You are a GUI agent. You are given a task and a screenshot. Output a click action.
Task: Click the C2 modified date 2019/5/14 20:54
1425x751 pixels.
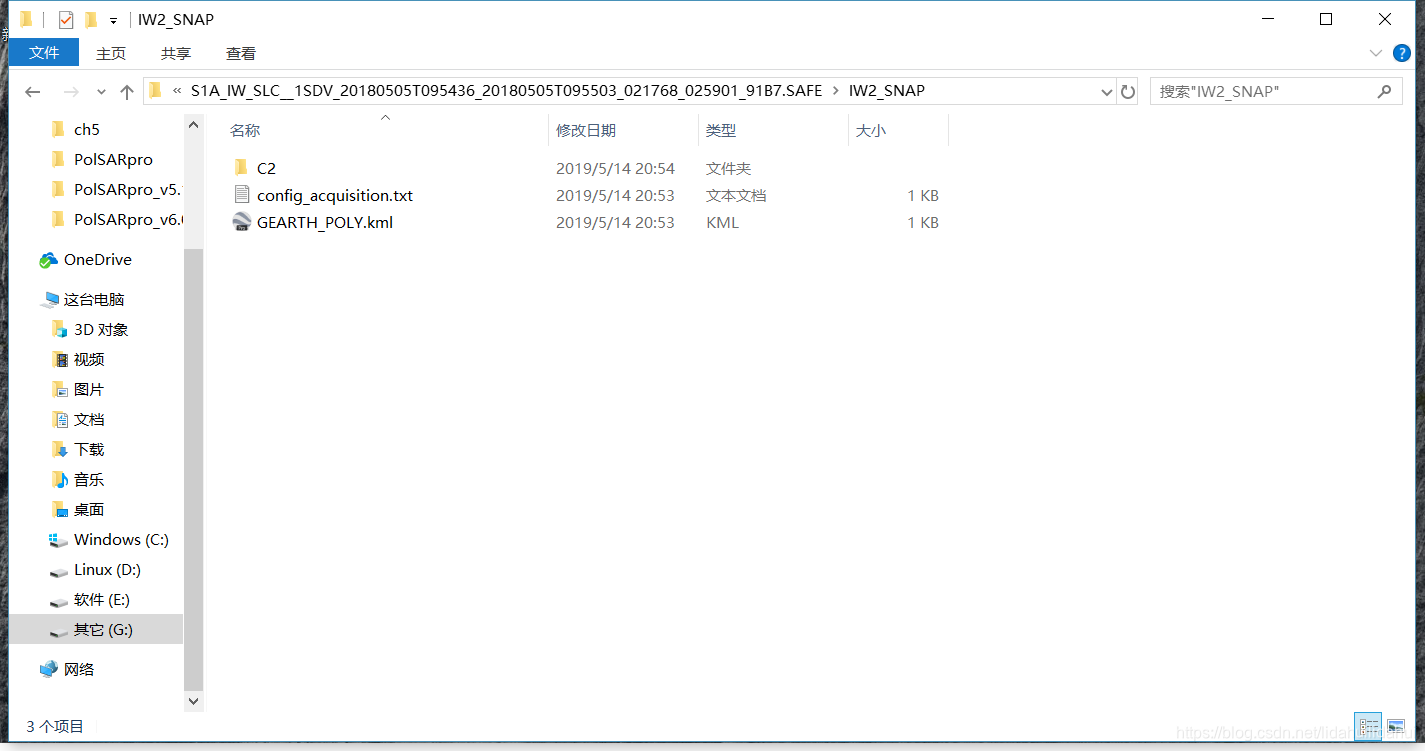[615, 169]
